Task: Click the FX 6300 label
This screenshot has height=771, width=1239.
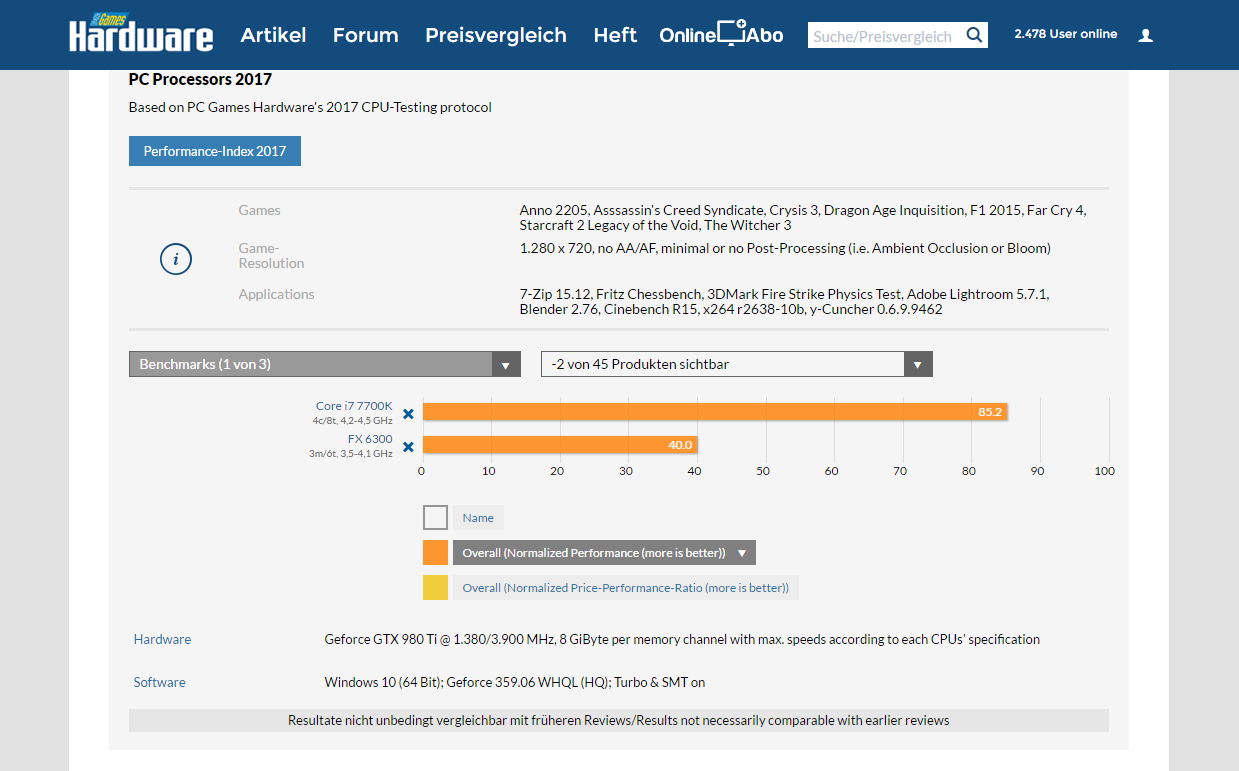Action: [x=370, y=439]
